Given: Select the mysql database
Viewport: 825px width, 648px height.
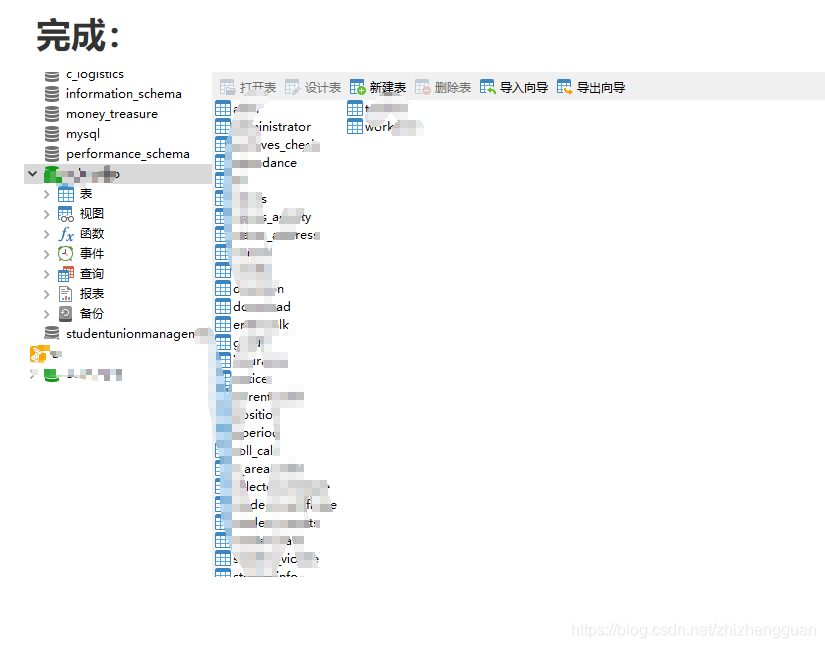Looking at the screenshot, I should [80, 133].
